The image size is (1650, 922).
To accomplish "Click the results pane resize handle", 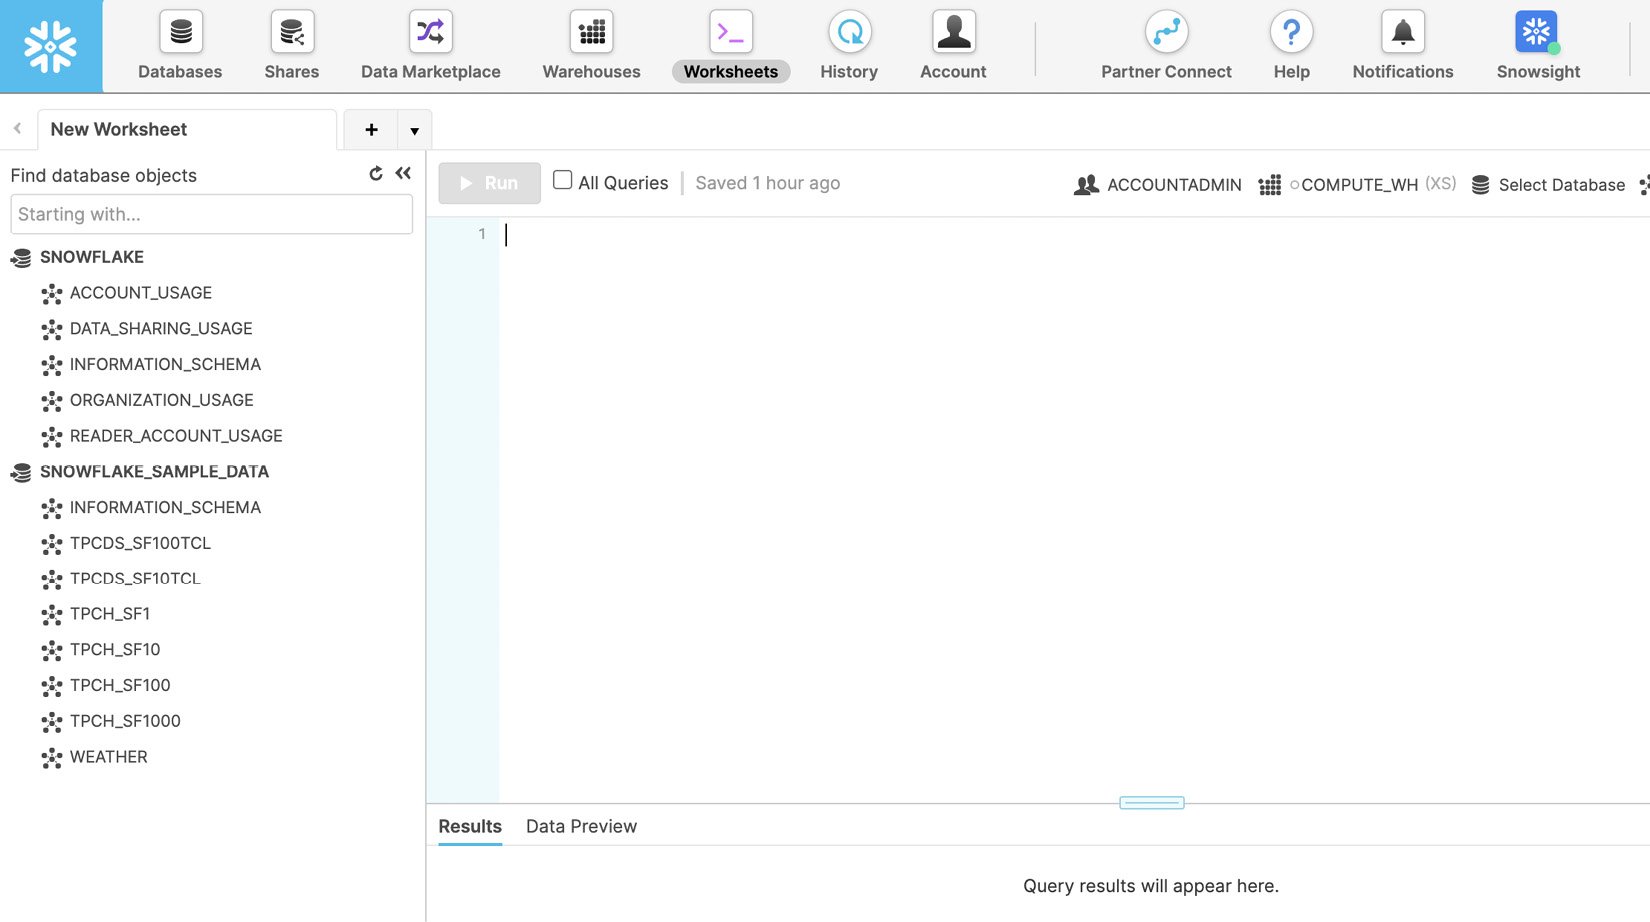I will pyautogui.click(x=1152, y=803).
